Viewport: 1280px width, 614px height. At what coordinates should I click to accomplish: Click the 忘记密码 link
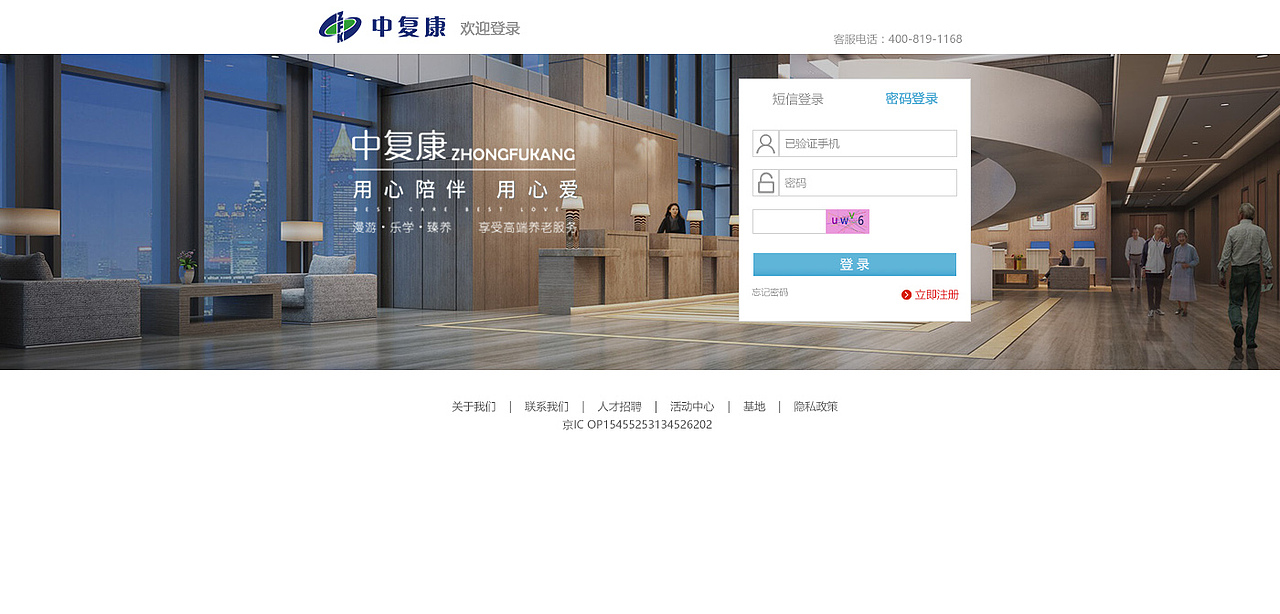771,293
